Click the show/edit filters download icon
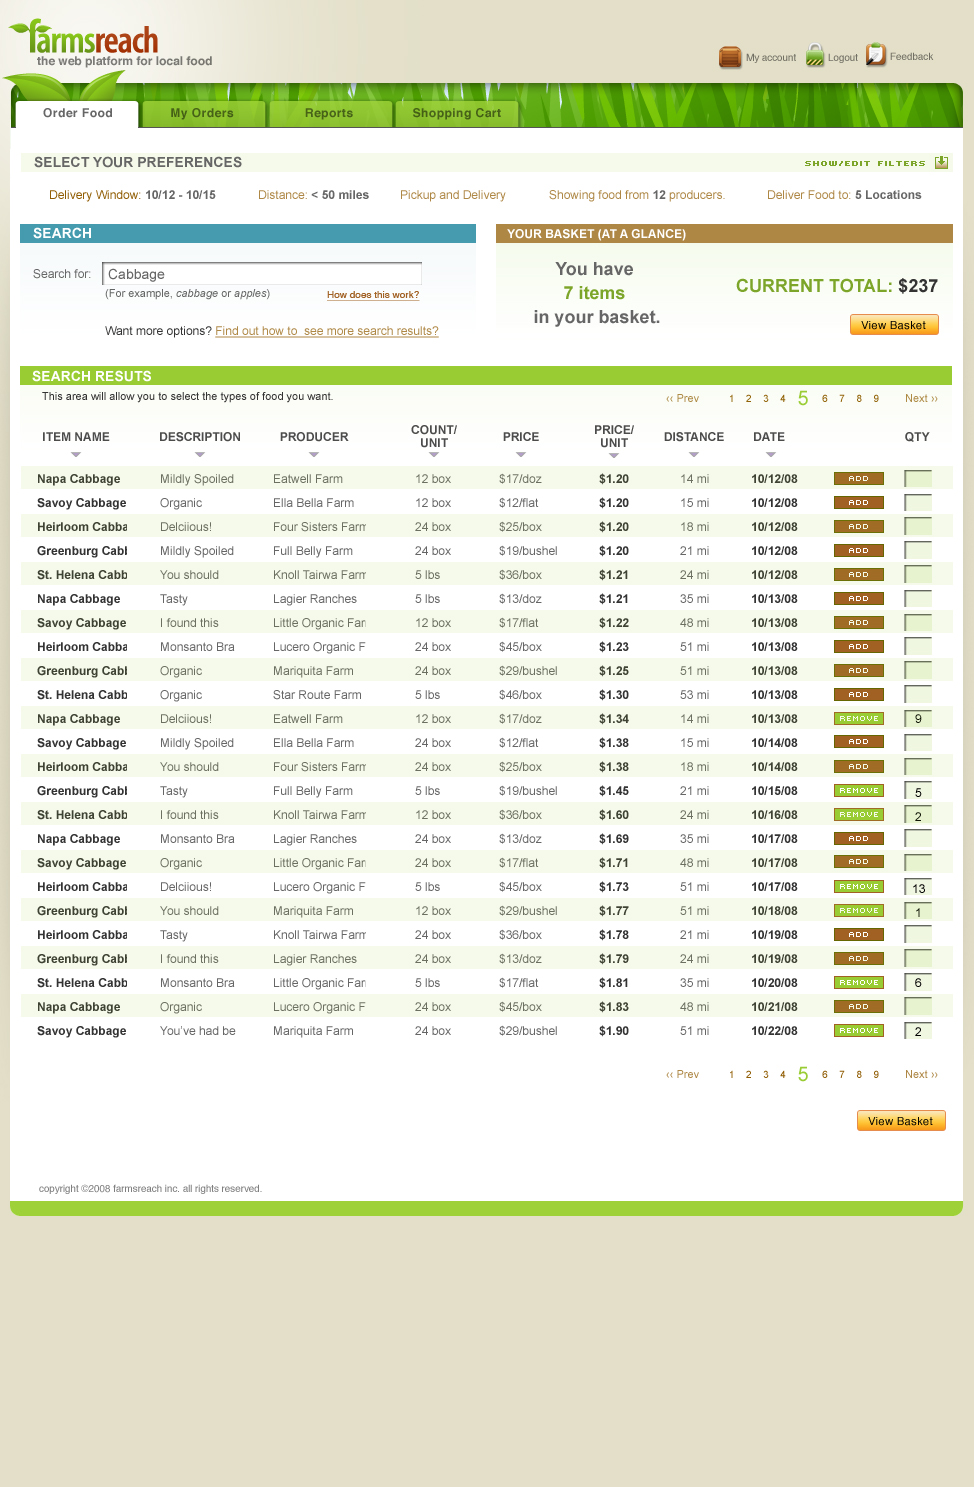This screenshot has height=1487, width=974. pos(941,163)
